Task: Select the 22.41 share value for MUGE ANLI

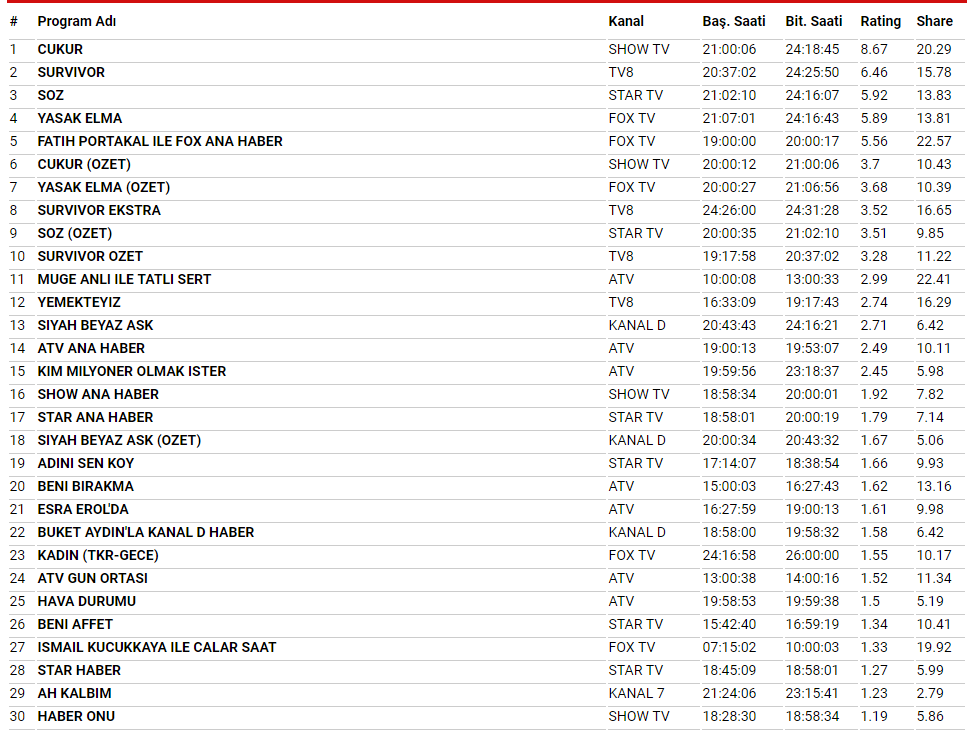Action: tap(934, 279)
